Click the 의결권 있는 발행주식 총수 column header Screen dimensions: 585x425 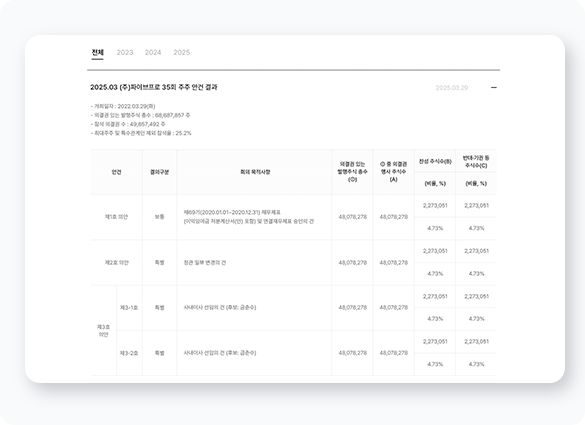[x=352, y=172]
